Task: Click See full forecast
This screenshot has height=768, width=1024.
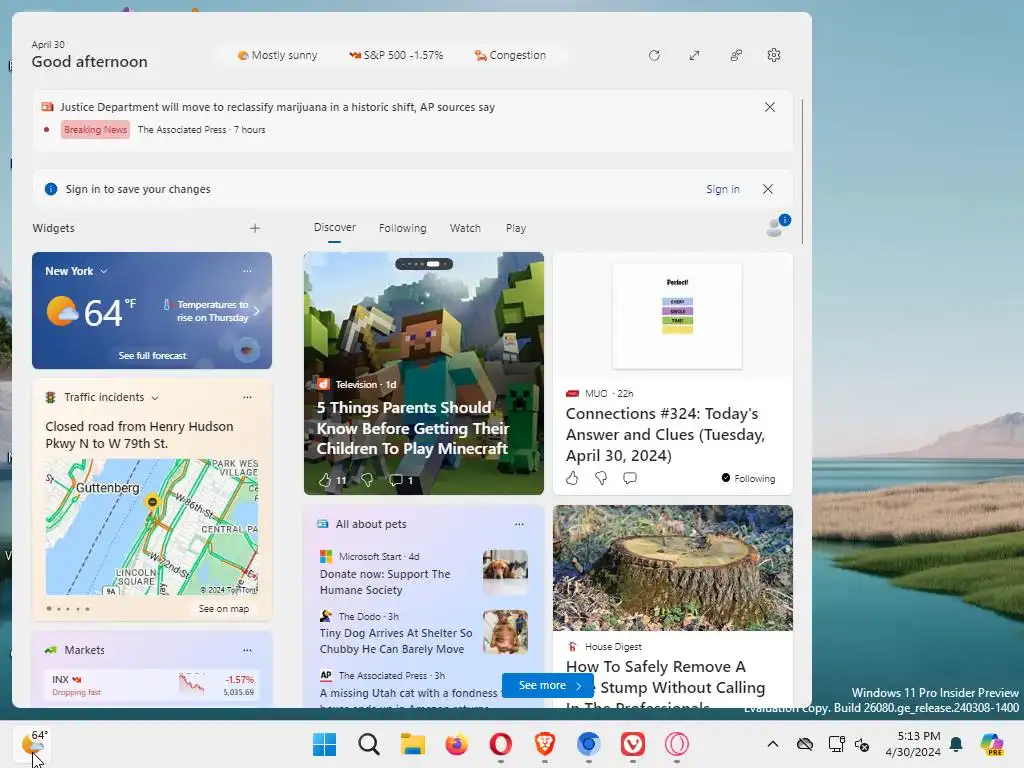Action: pos(152,355)
